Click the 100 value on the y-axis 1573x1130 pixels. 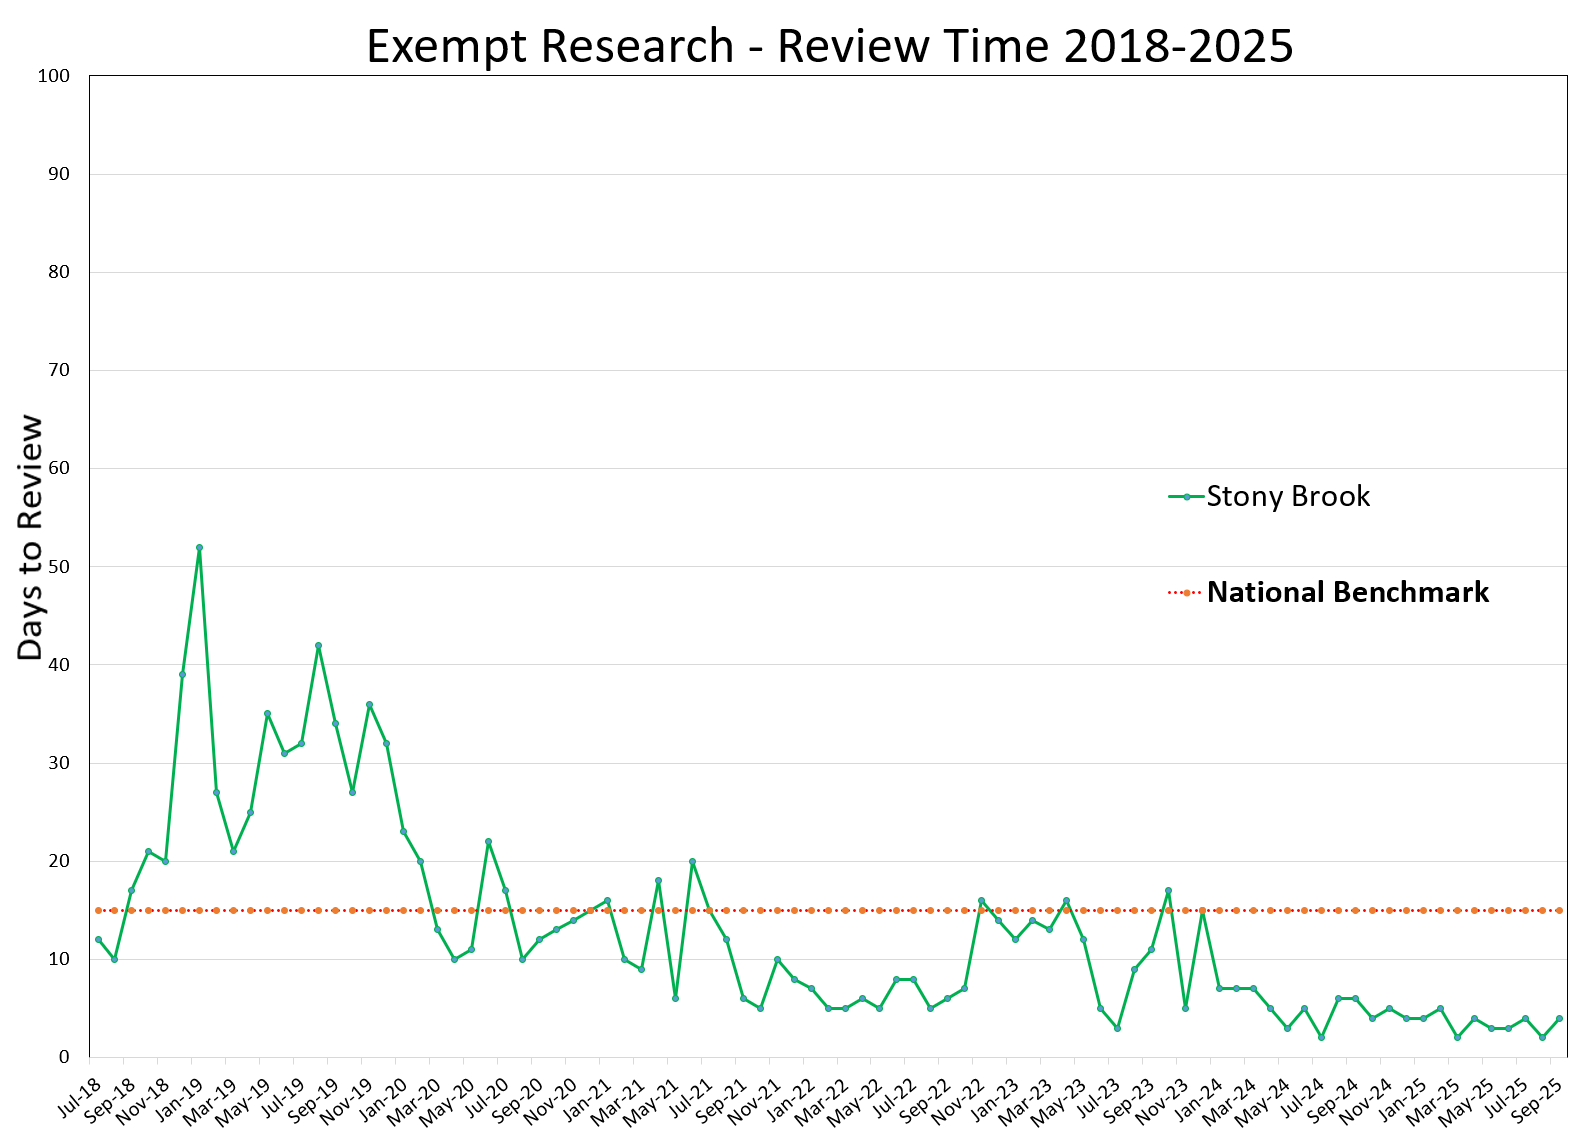(53, 76)
